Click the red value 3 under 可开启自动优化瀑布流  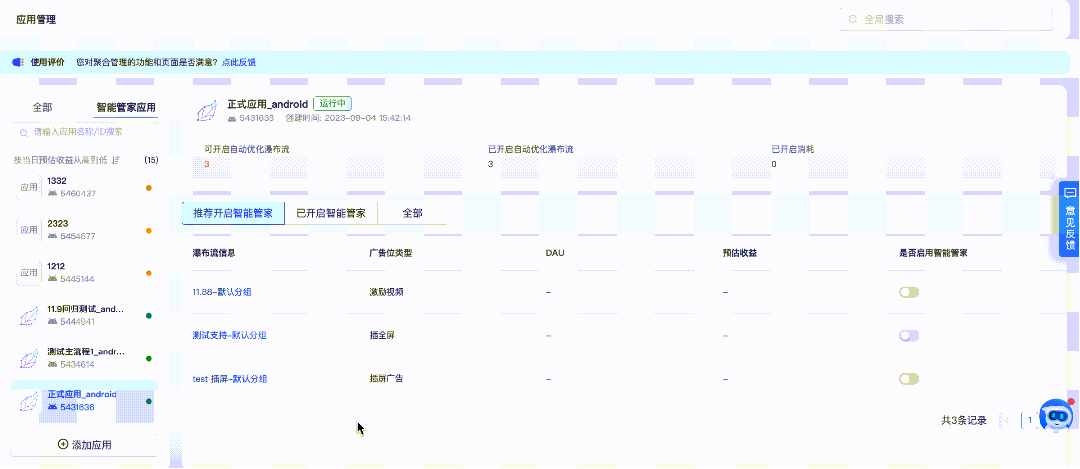tap(206, 164)
